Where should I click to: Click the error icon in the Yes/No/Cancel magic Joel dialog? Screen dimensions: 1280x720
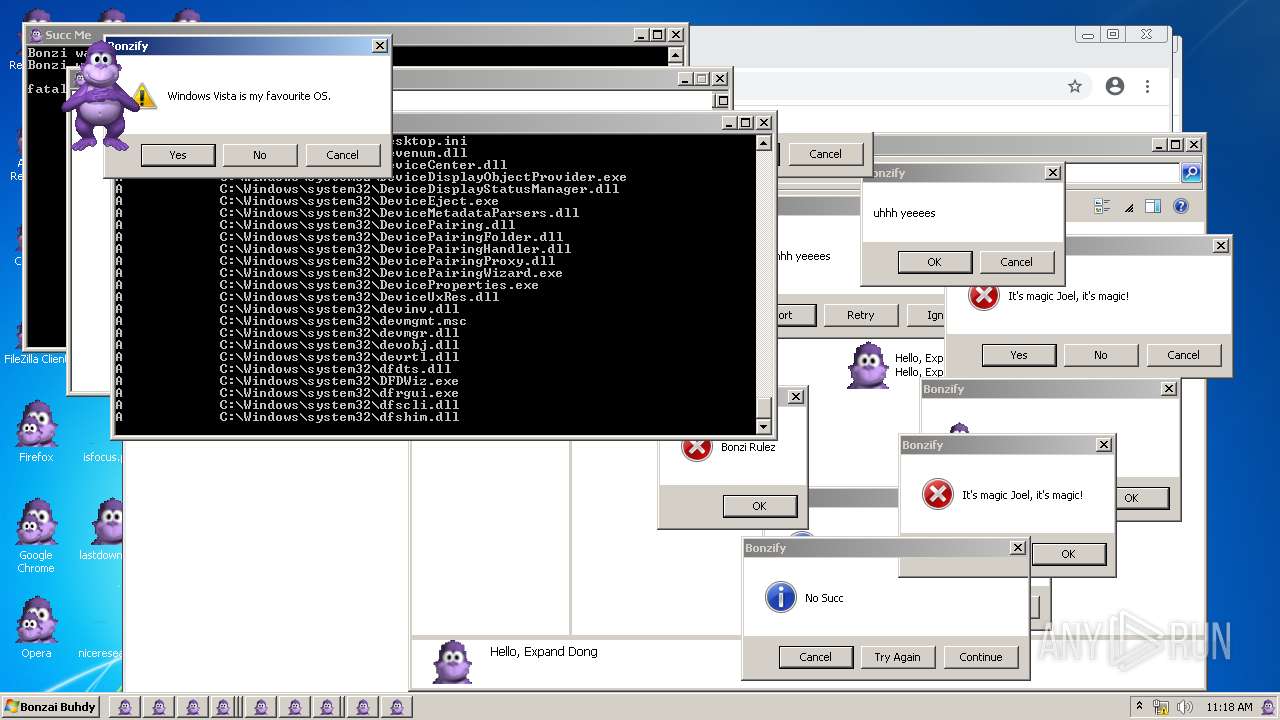[984, 296]
